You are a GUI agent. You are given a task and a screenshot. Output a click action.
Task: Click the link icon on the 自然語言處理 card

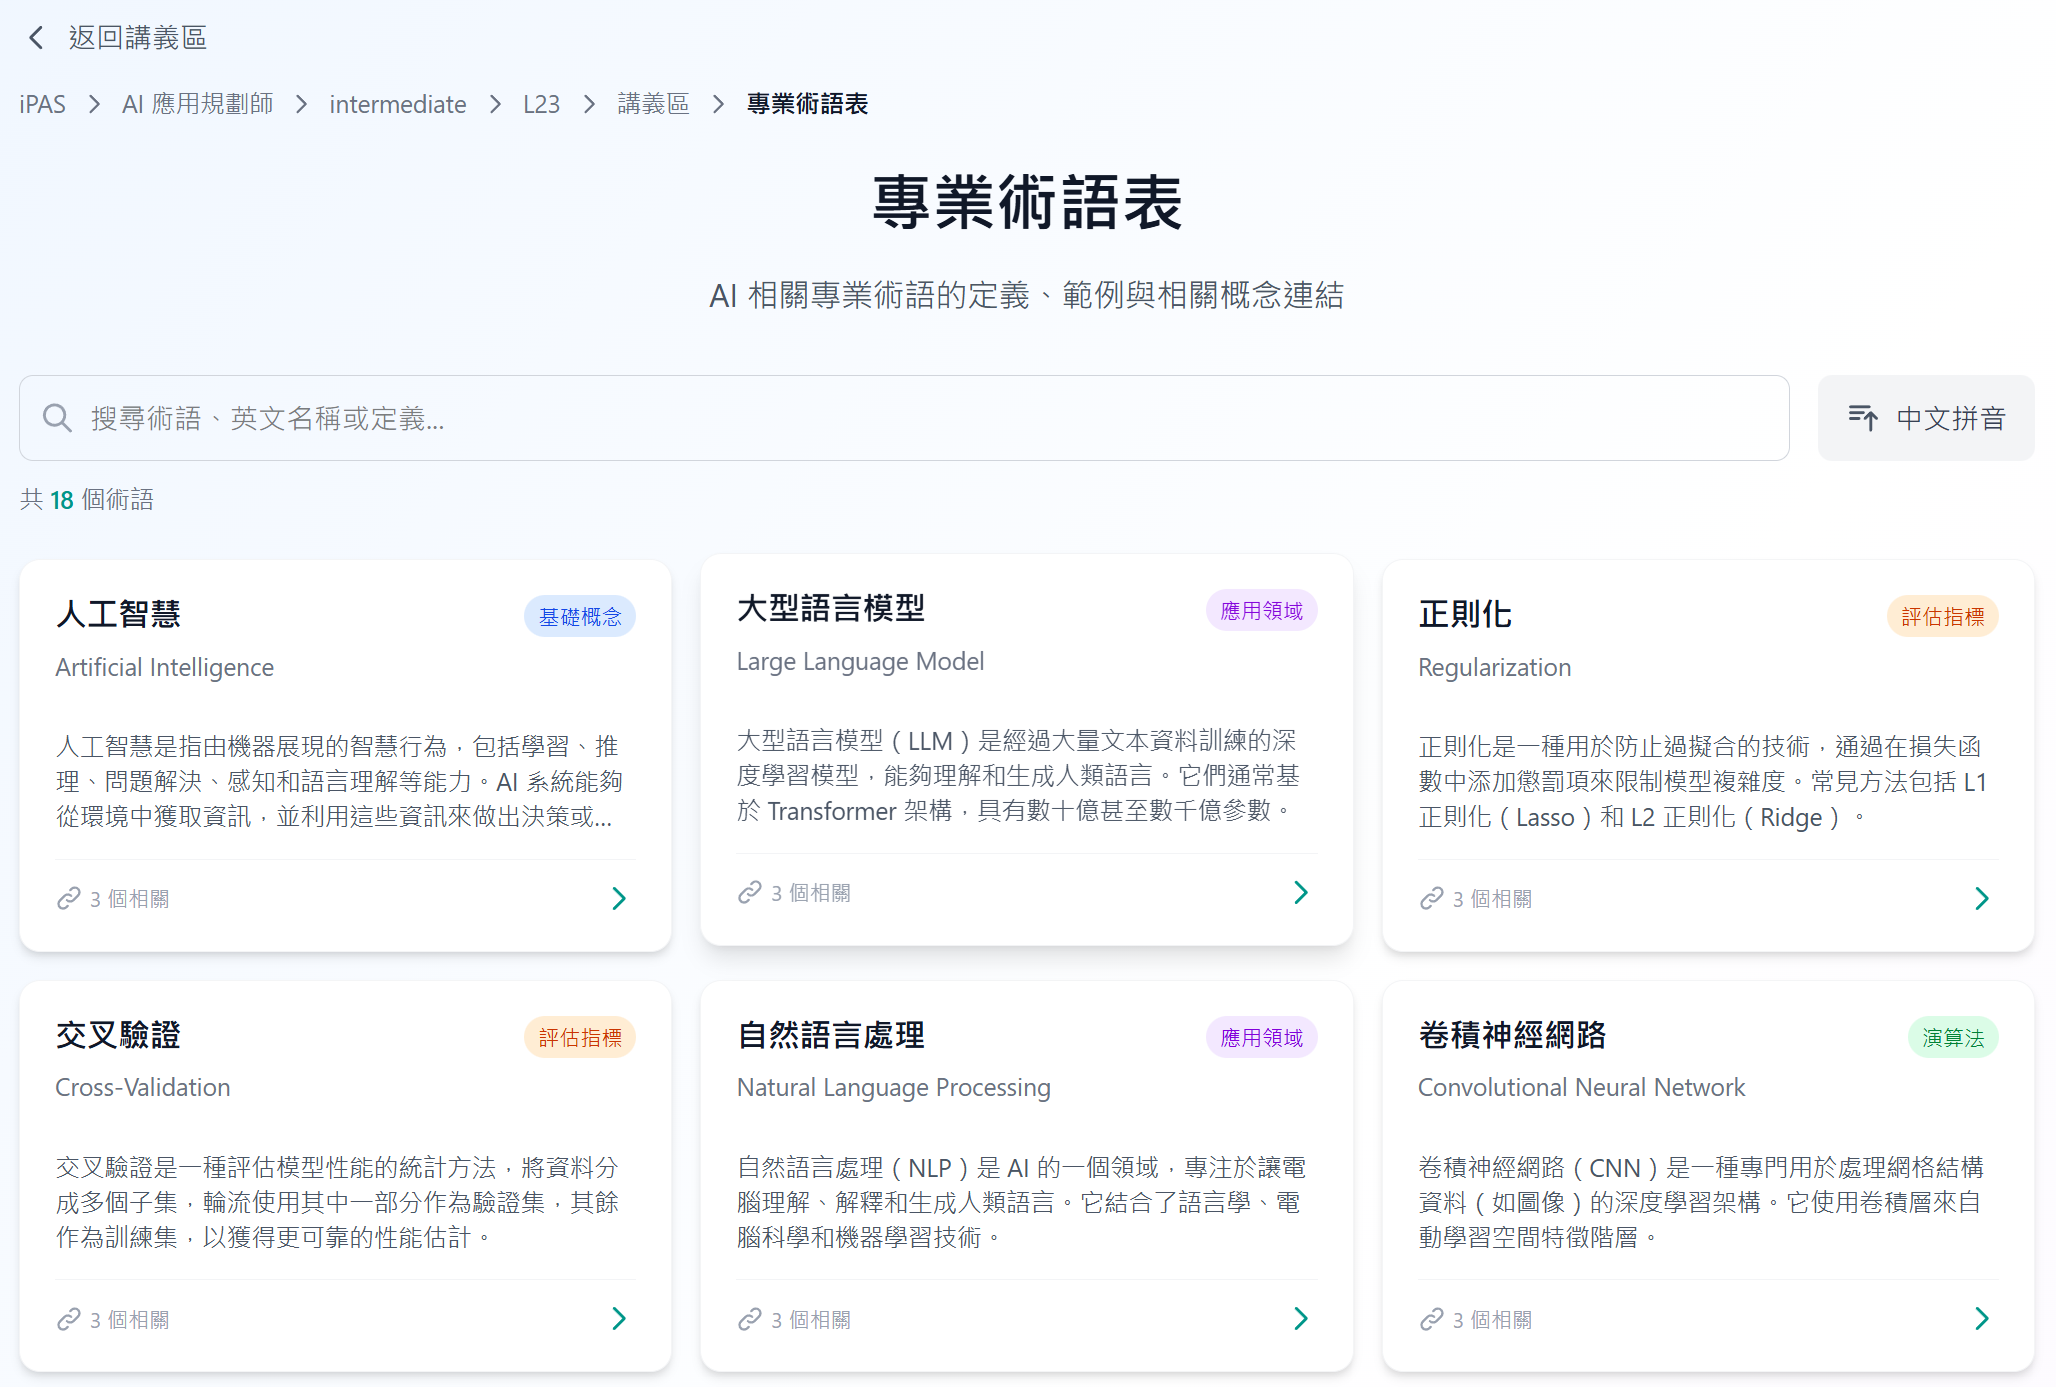(x=750, y=1319)
